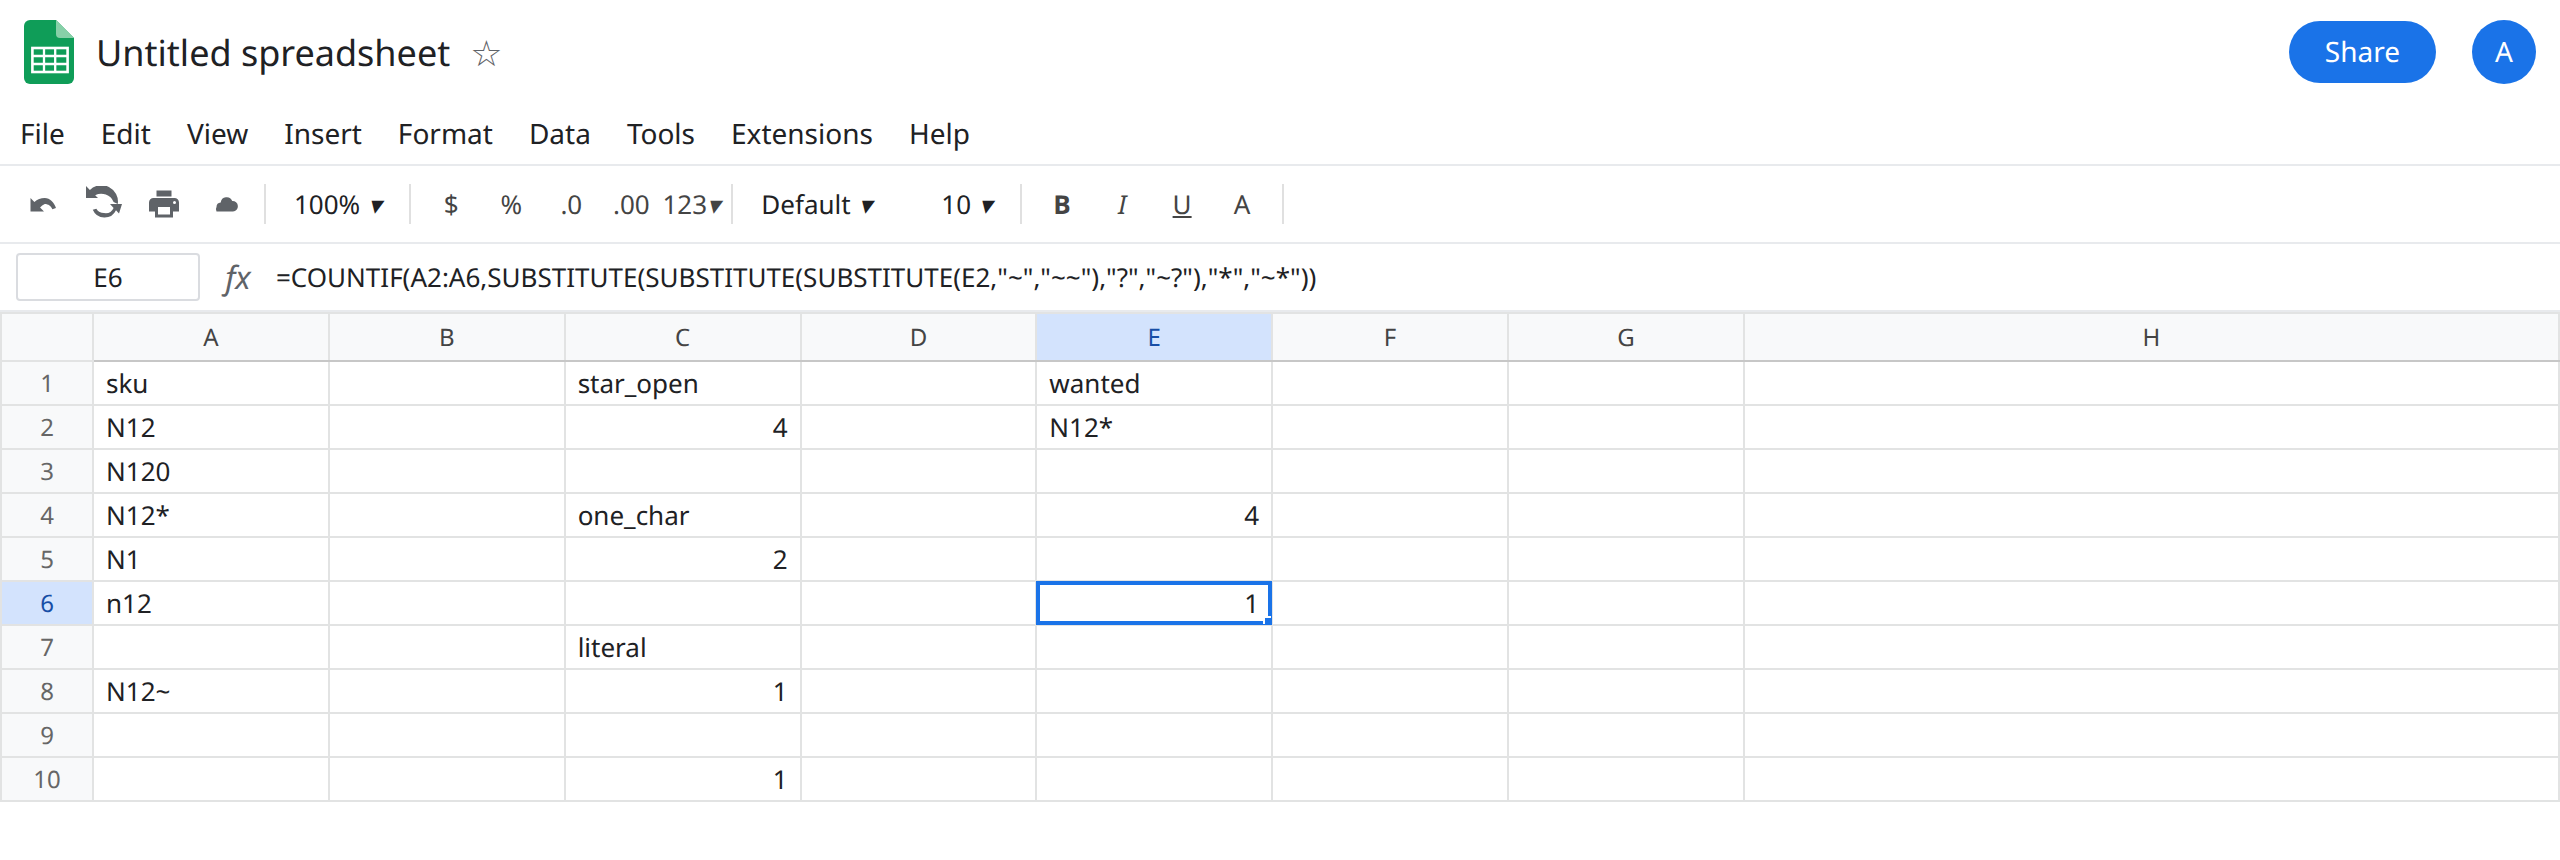This screenshot has width=2560, height=860.
Task: Open the Insert menu
Action: coord(322,134)
